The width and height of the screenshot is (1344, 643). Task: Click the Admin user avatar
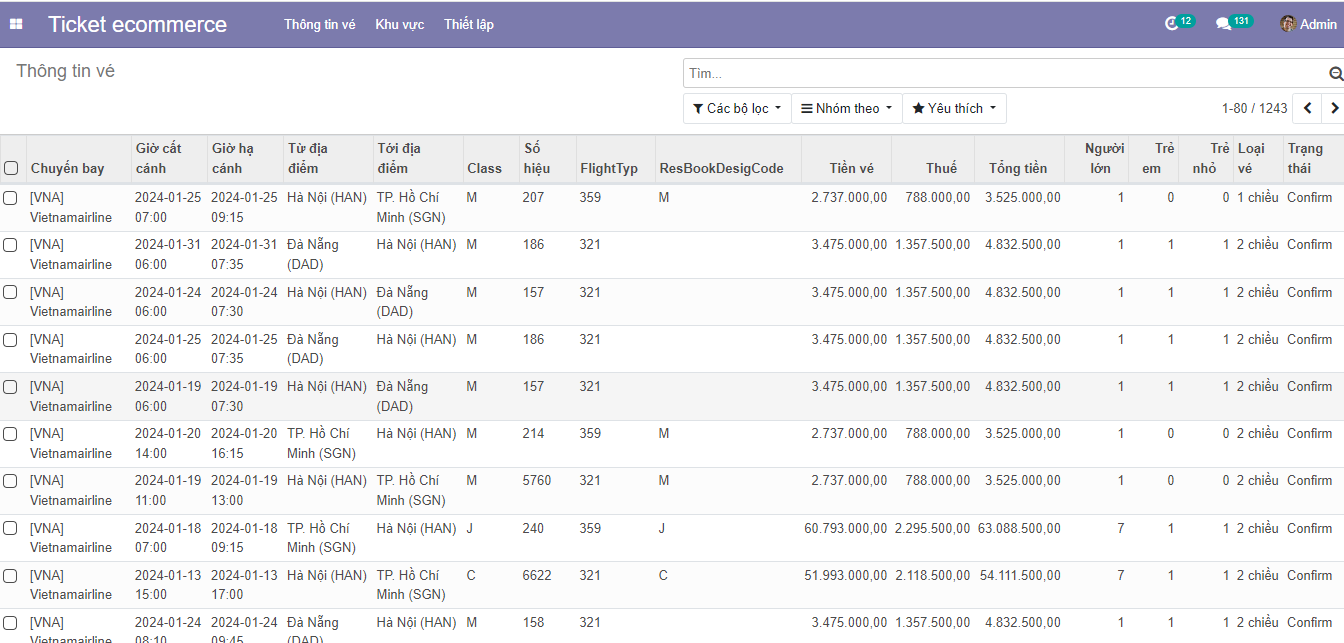[x=1288, y=24]
